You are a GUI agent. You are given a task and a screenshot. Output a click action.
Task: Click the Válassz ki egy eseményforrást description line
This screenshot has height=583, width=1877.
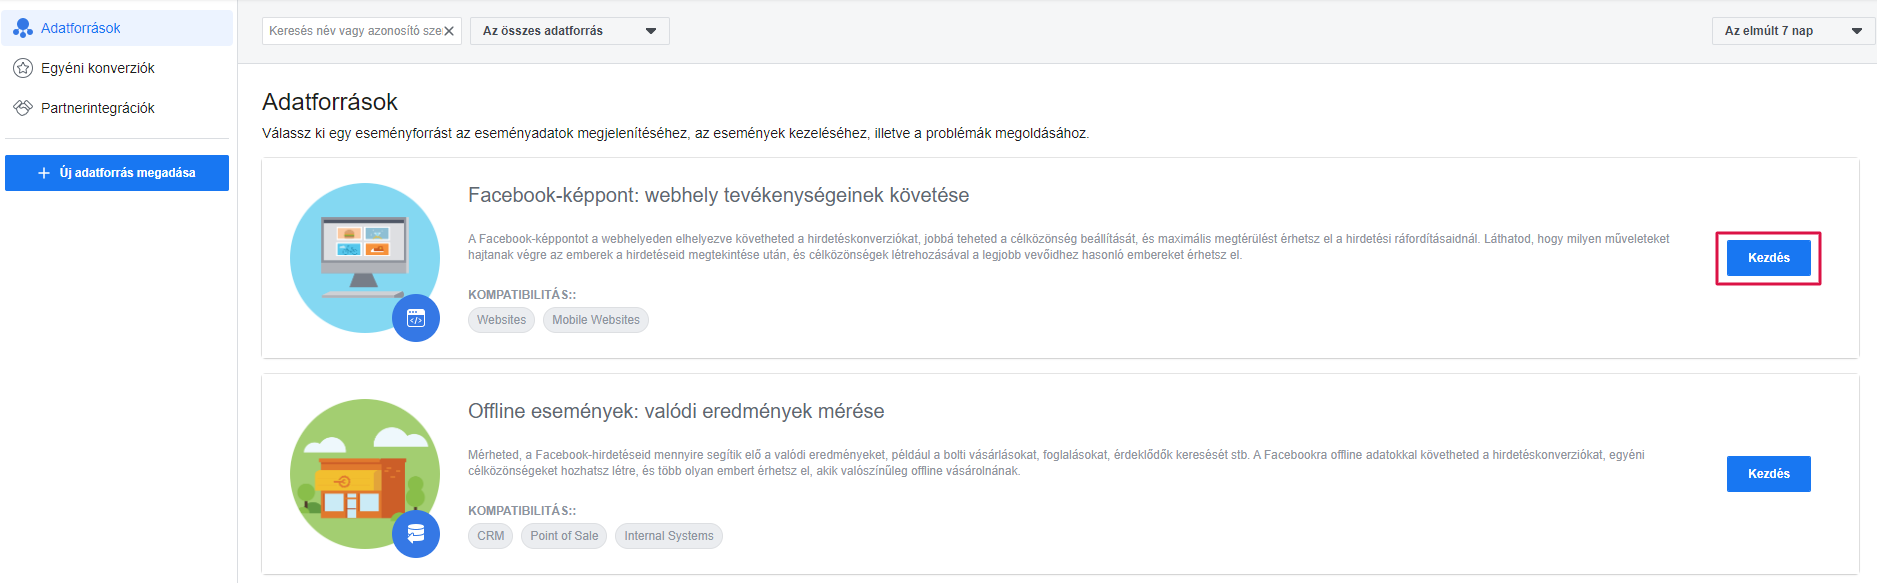[675, 133]
